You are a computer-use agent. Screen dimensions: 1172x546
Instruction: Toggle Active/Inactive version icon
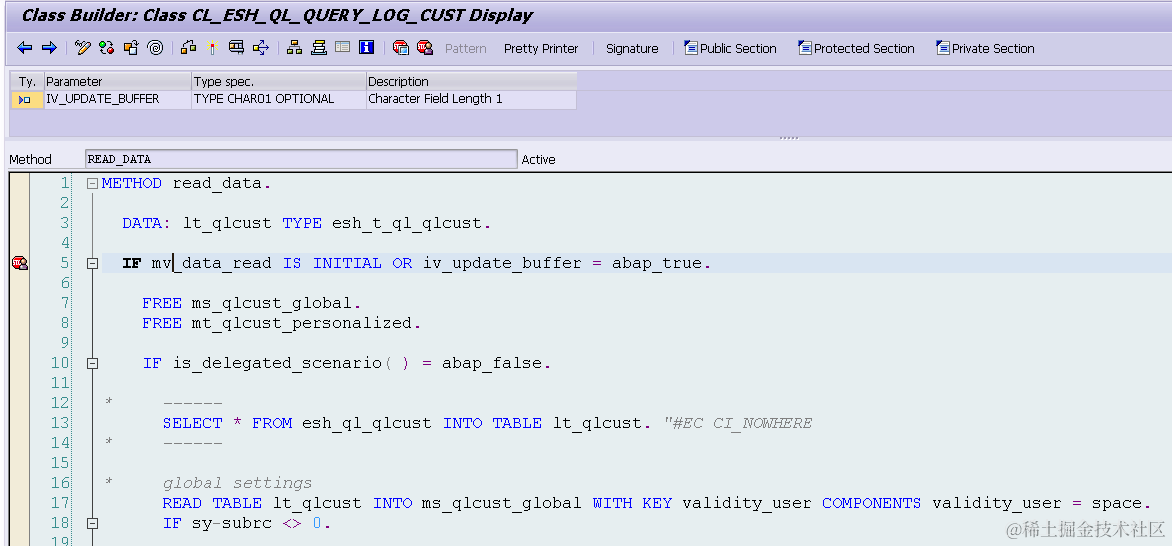pyautogui.click(x=107, y=48)
